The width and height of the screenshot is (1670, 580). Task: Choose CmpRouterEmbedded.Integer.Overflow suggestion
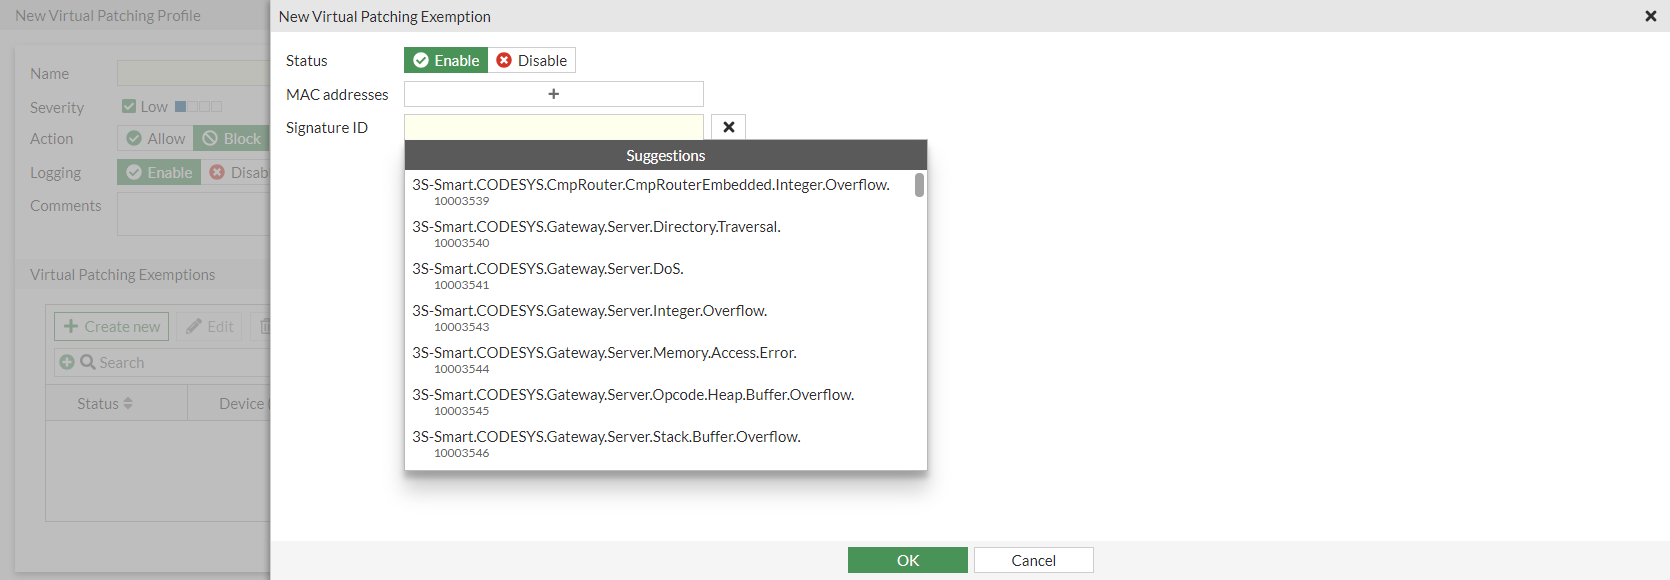point(650,191)
